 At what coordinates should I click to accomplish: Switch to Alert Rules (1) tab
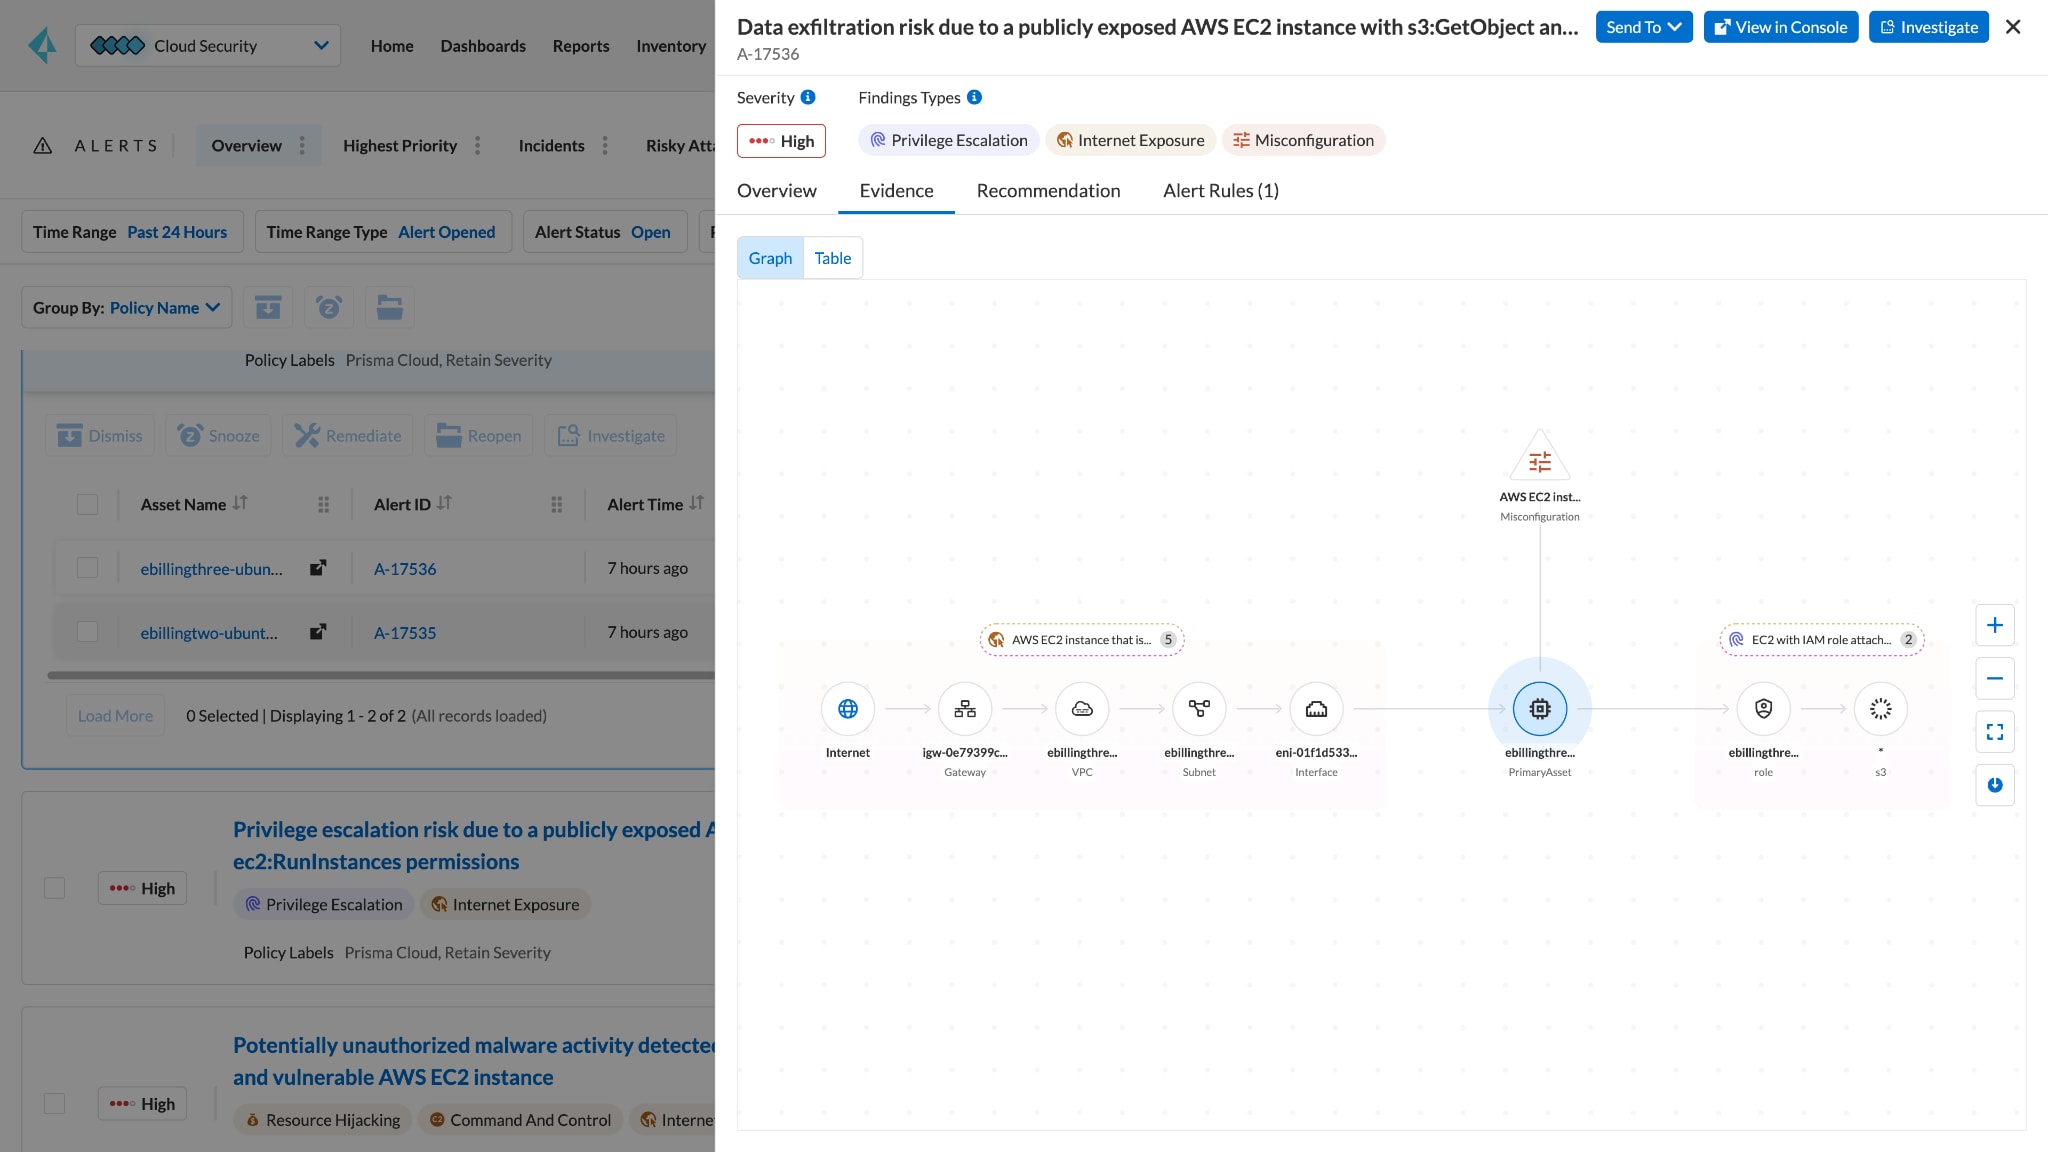(1221, 190)
